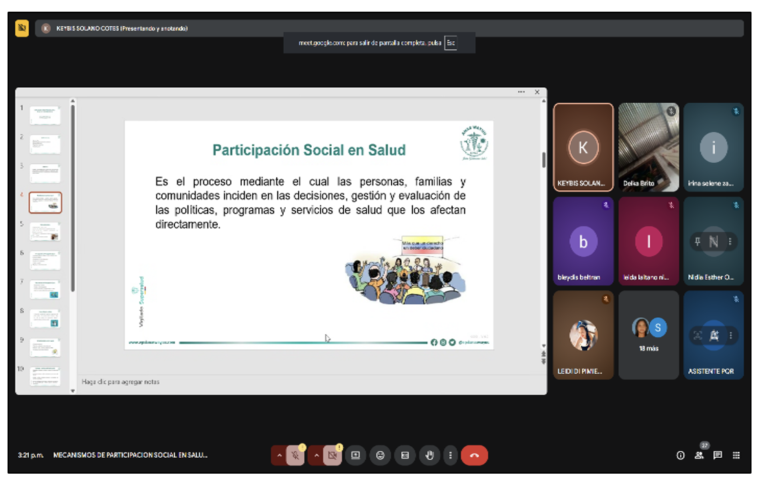This screenshot has width=768, height=486.
Task: Expand audio settings arrow beside microphone
Action: coord(279,455)
